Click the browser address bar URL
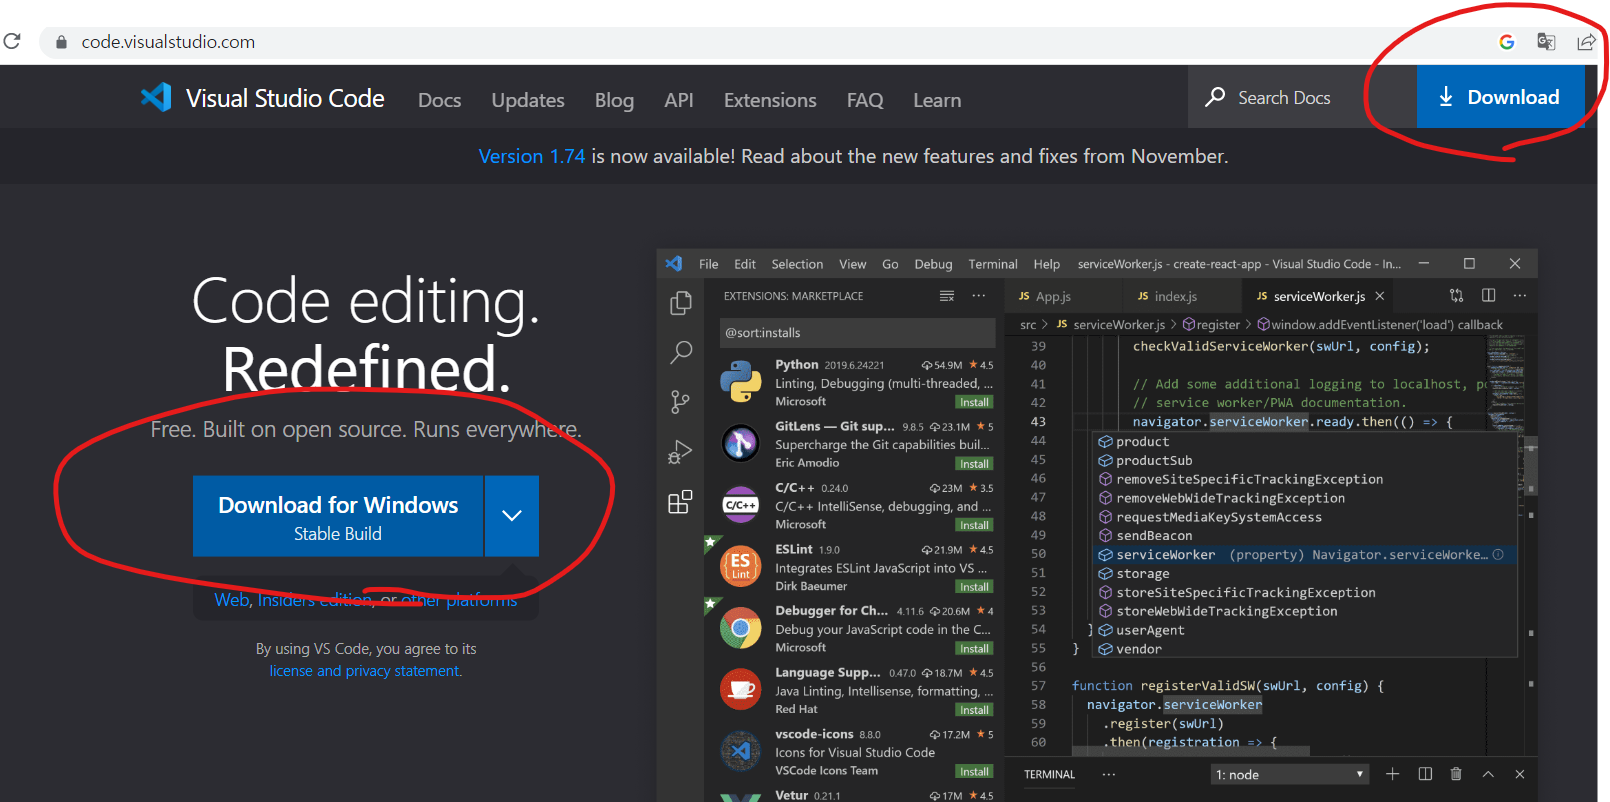This screenshot has height=802, width=1610. click(x=168, y=42)
